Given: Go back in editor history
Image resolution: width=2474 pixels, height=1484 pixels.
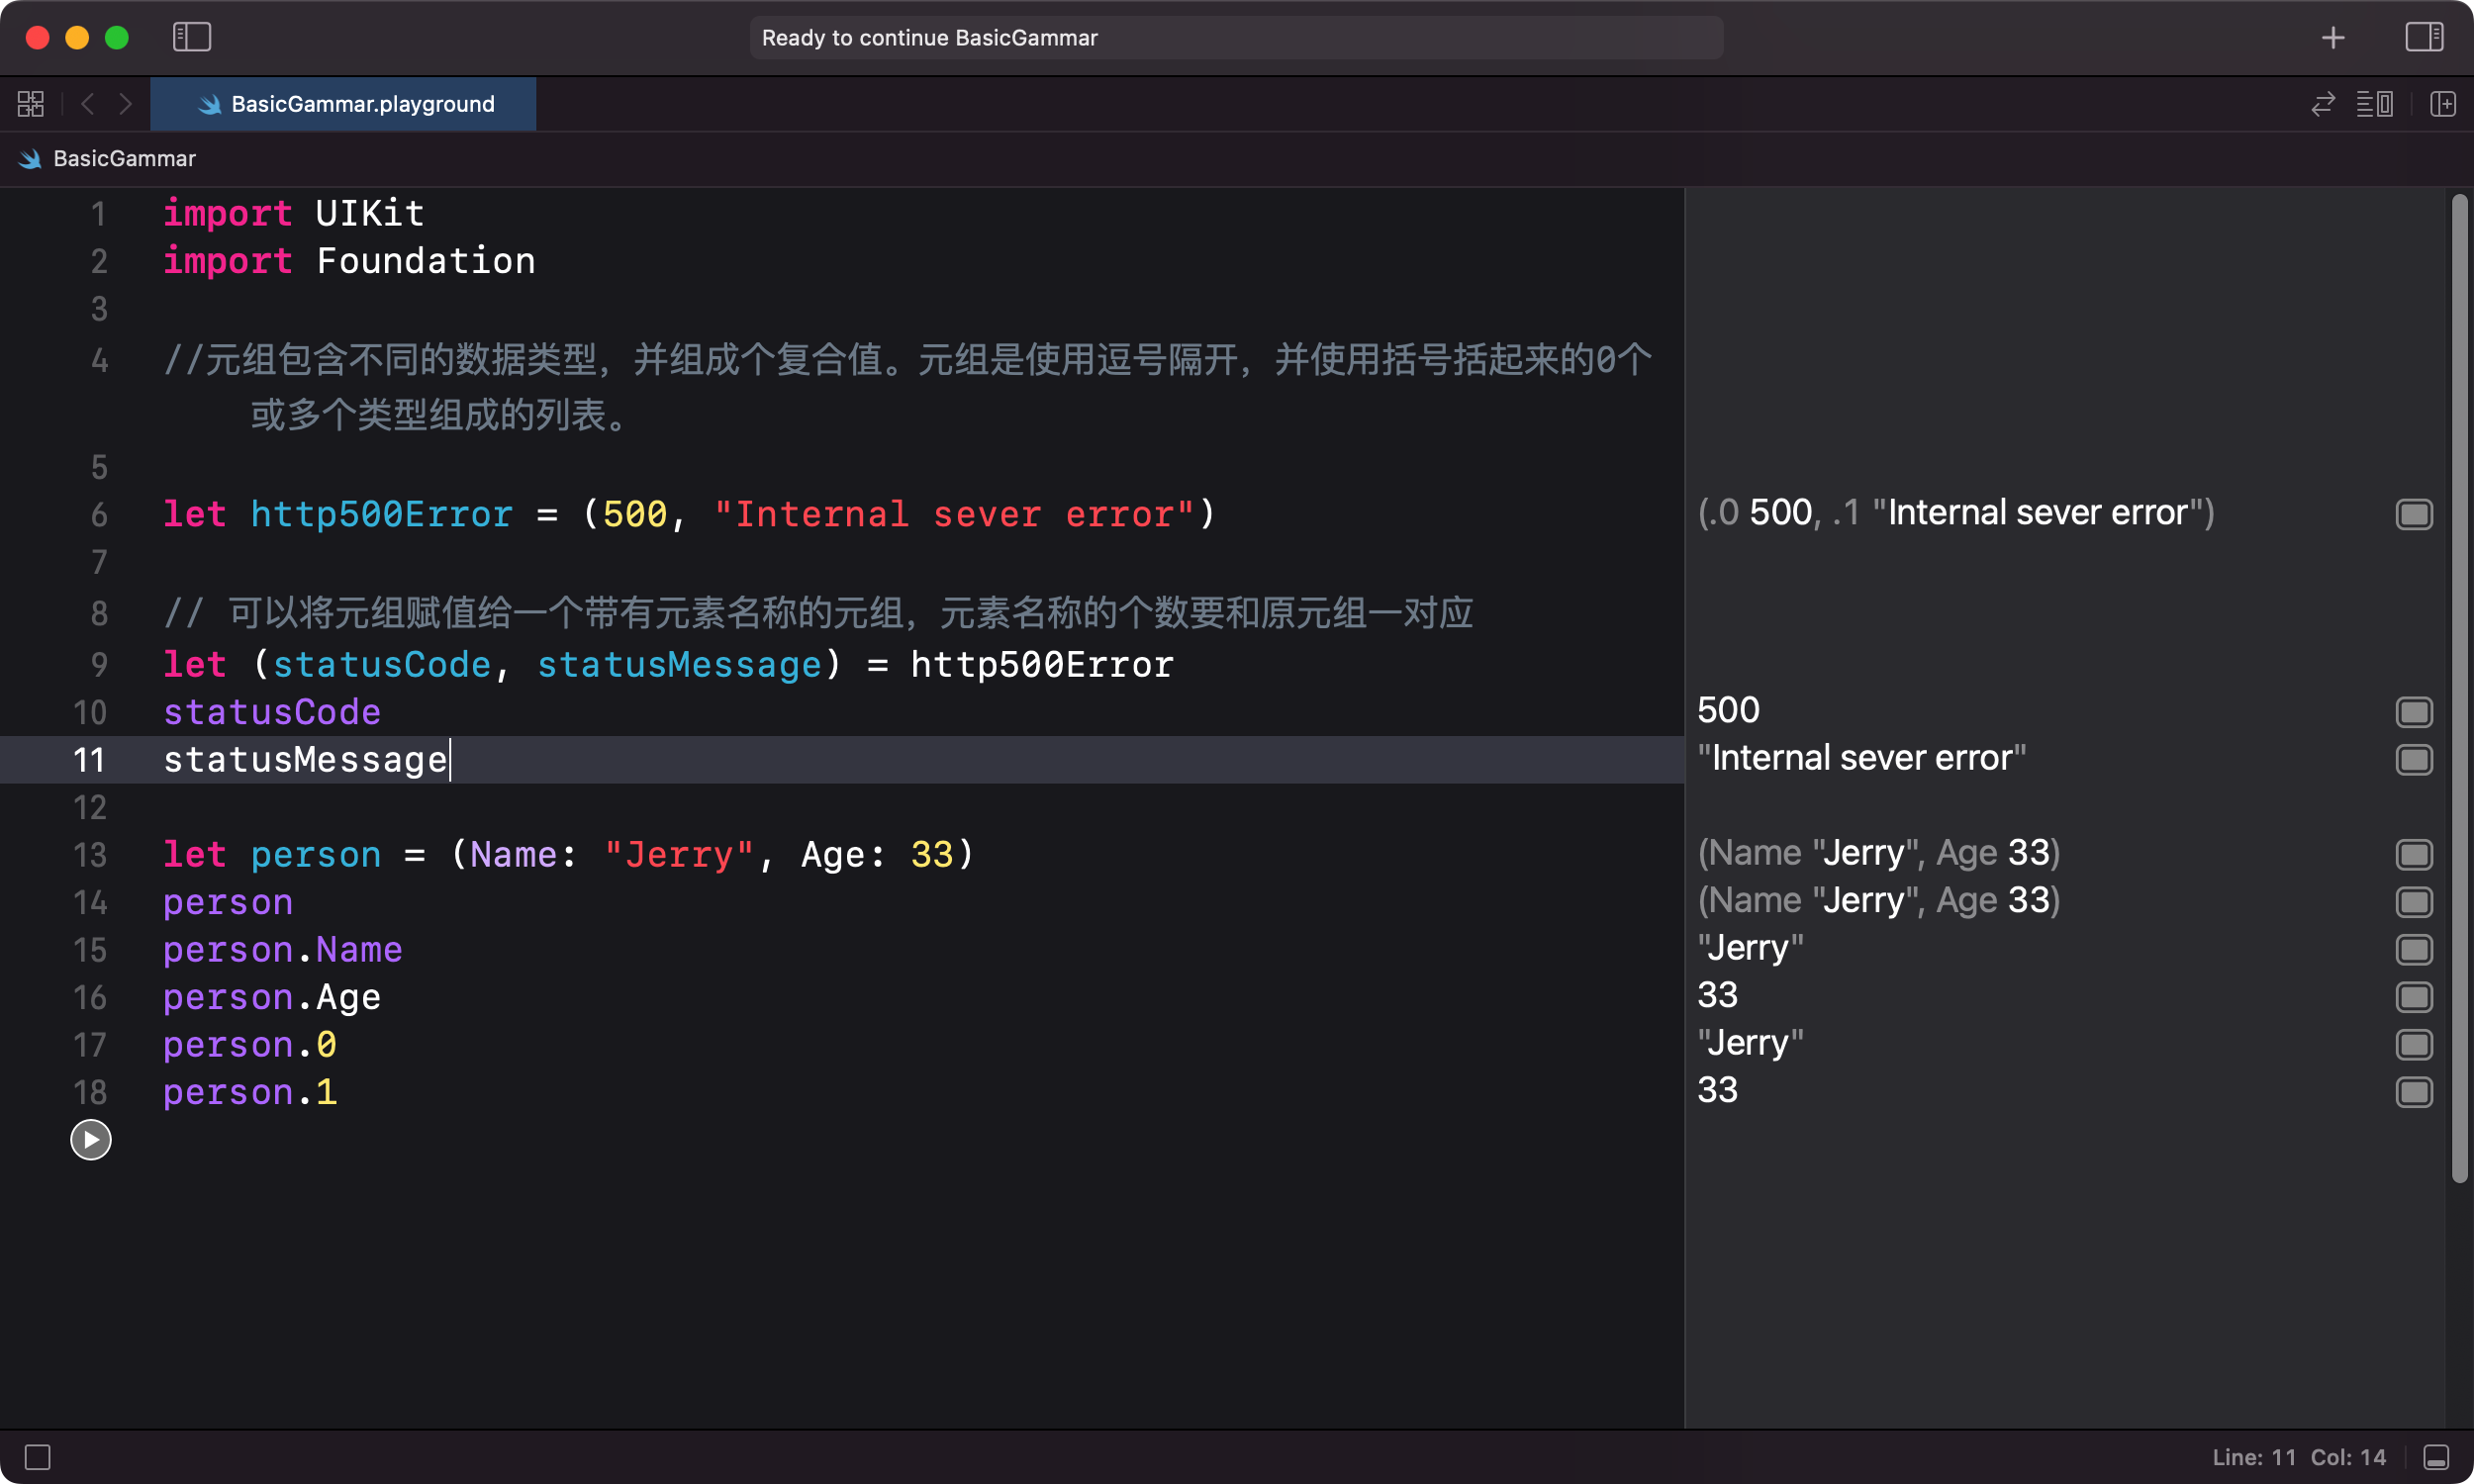Looking at the screenshot, I should click(88, 104).
